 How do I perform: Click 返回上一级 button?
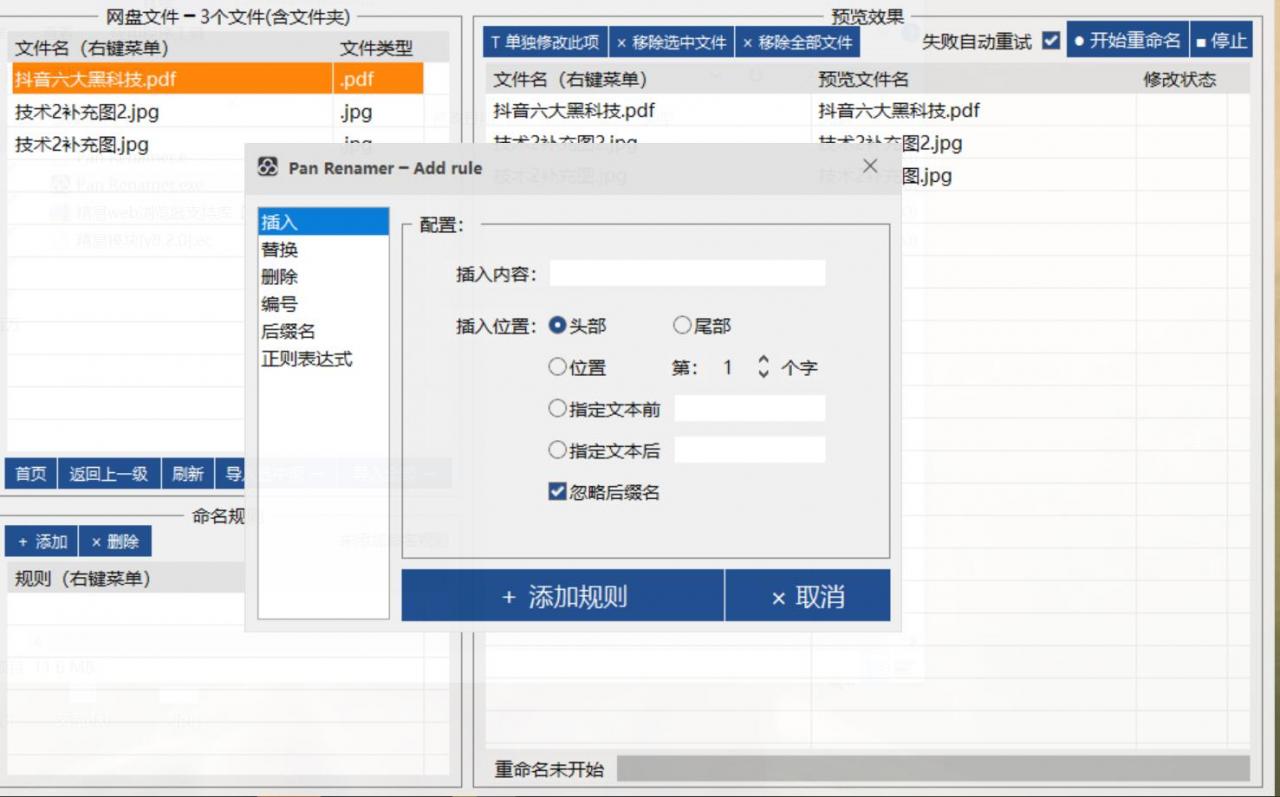pyautogui.click(x=109, y=474)
